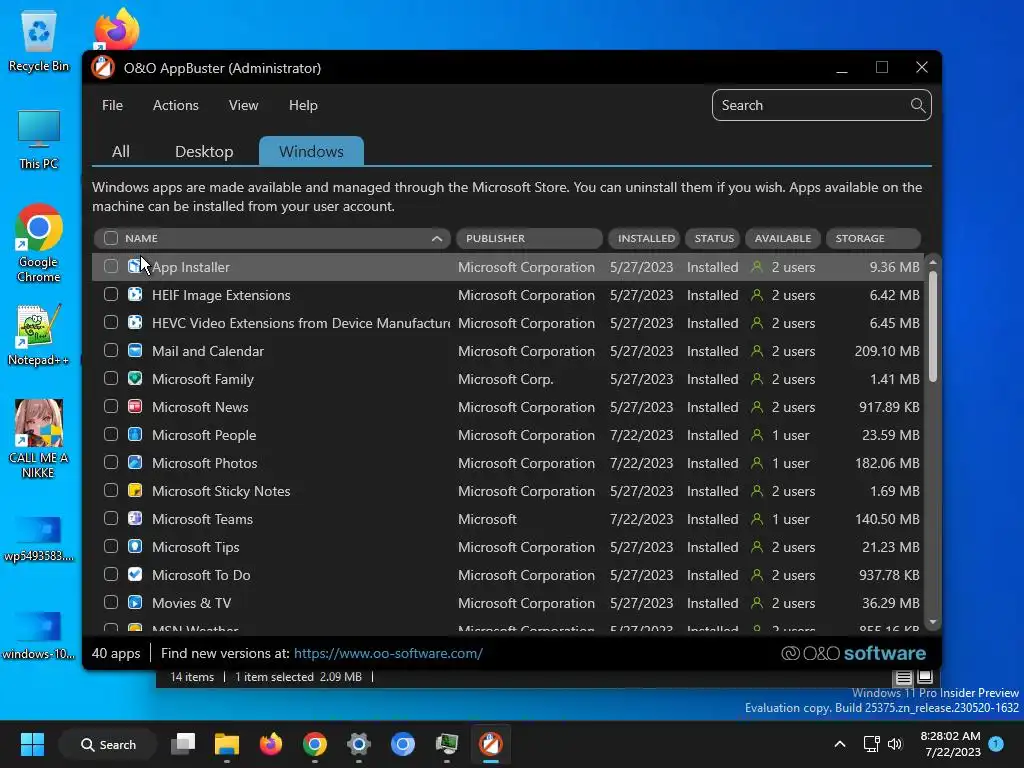Click the details view icon in Explorer status bar

903,677
